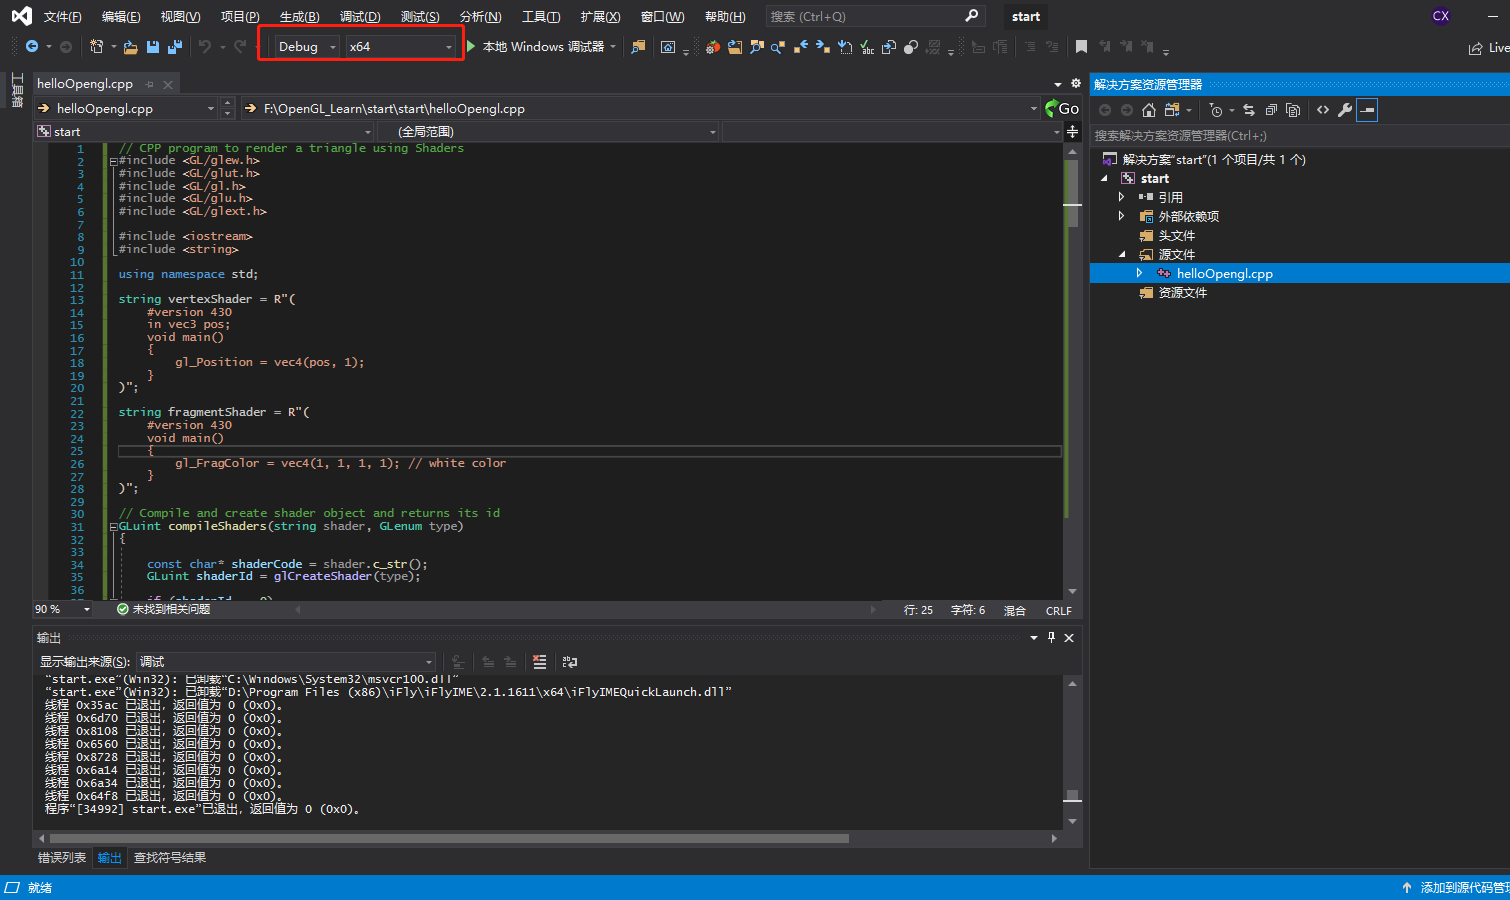This screenshot has width=1510, height=900.
Task: Click the Output panel horizontal scrollbar
Action: 449,838
